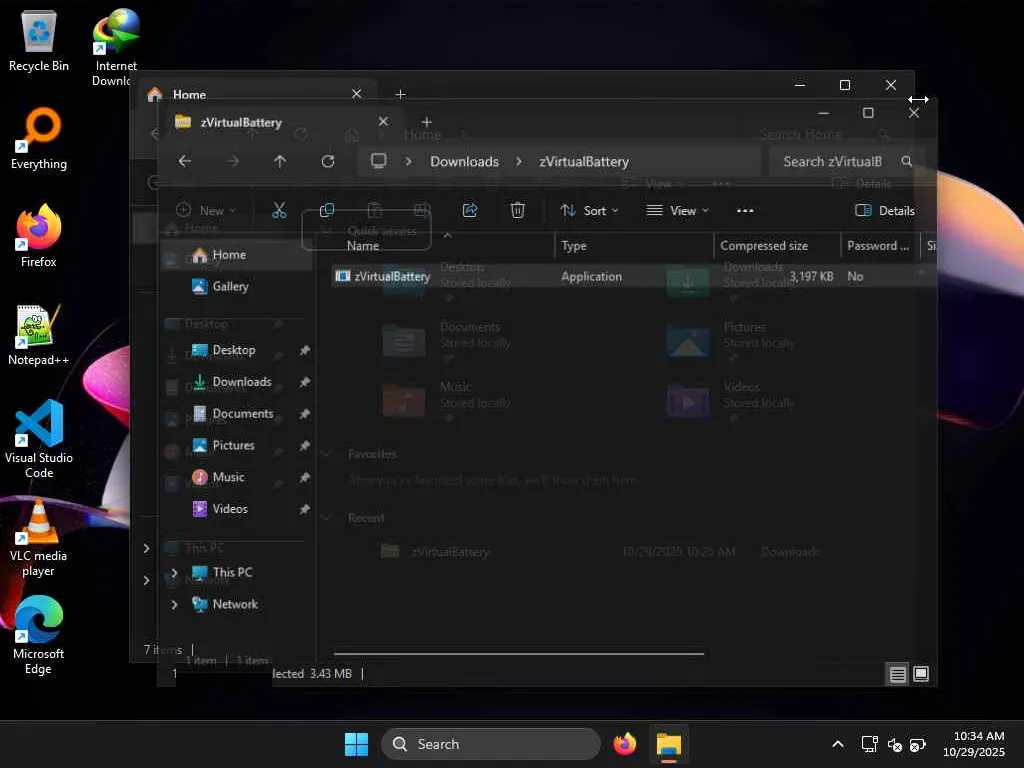Screen dimensions: 1024x768
Task: Click the Copy icon in the toolbar
Action: coord(327,210)
